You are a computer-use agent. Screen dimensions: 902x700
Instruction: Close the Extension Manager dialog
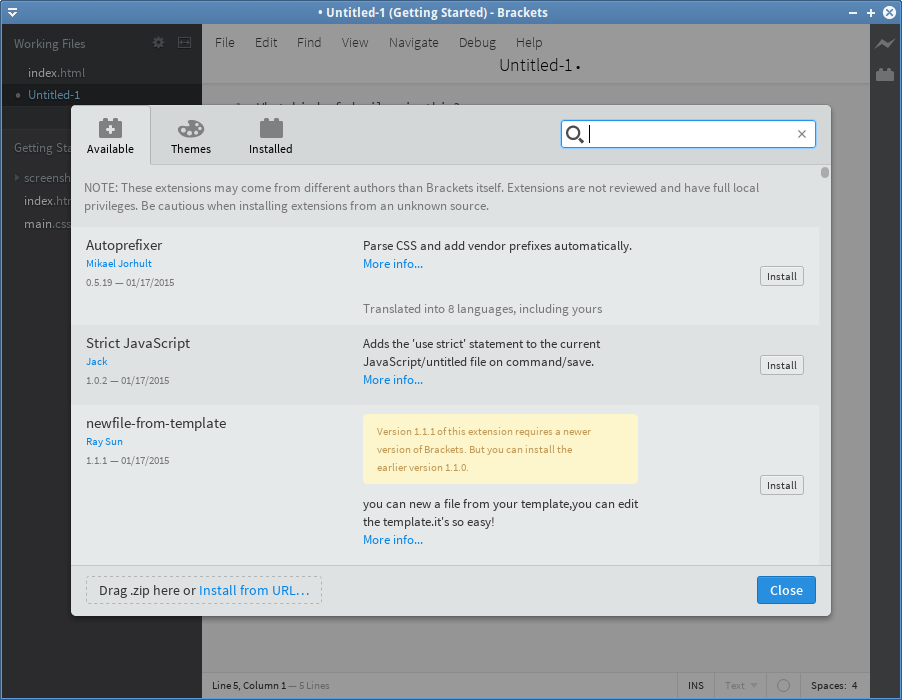786,590
